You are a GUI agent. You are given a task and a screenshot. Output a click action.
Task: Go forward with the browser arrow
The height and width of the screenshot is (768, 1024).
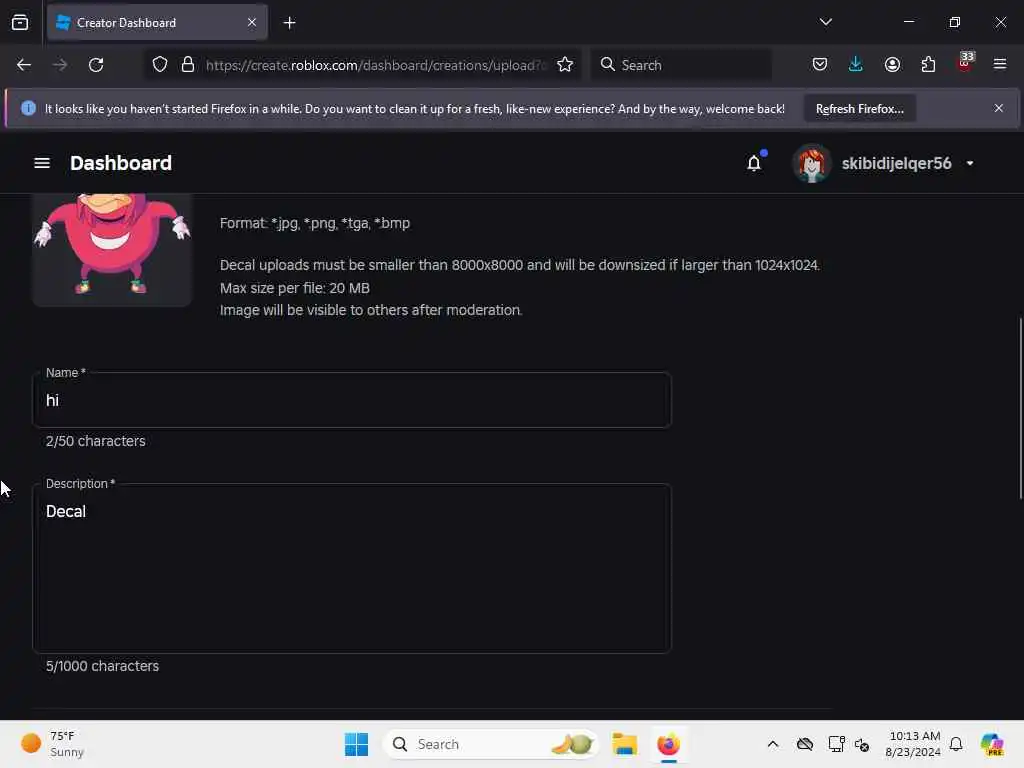(x=59, y=65)
